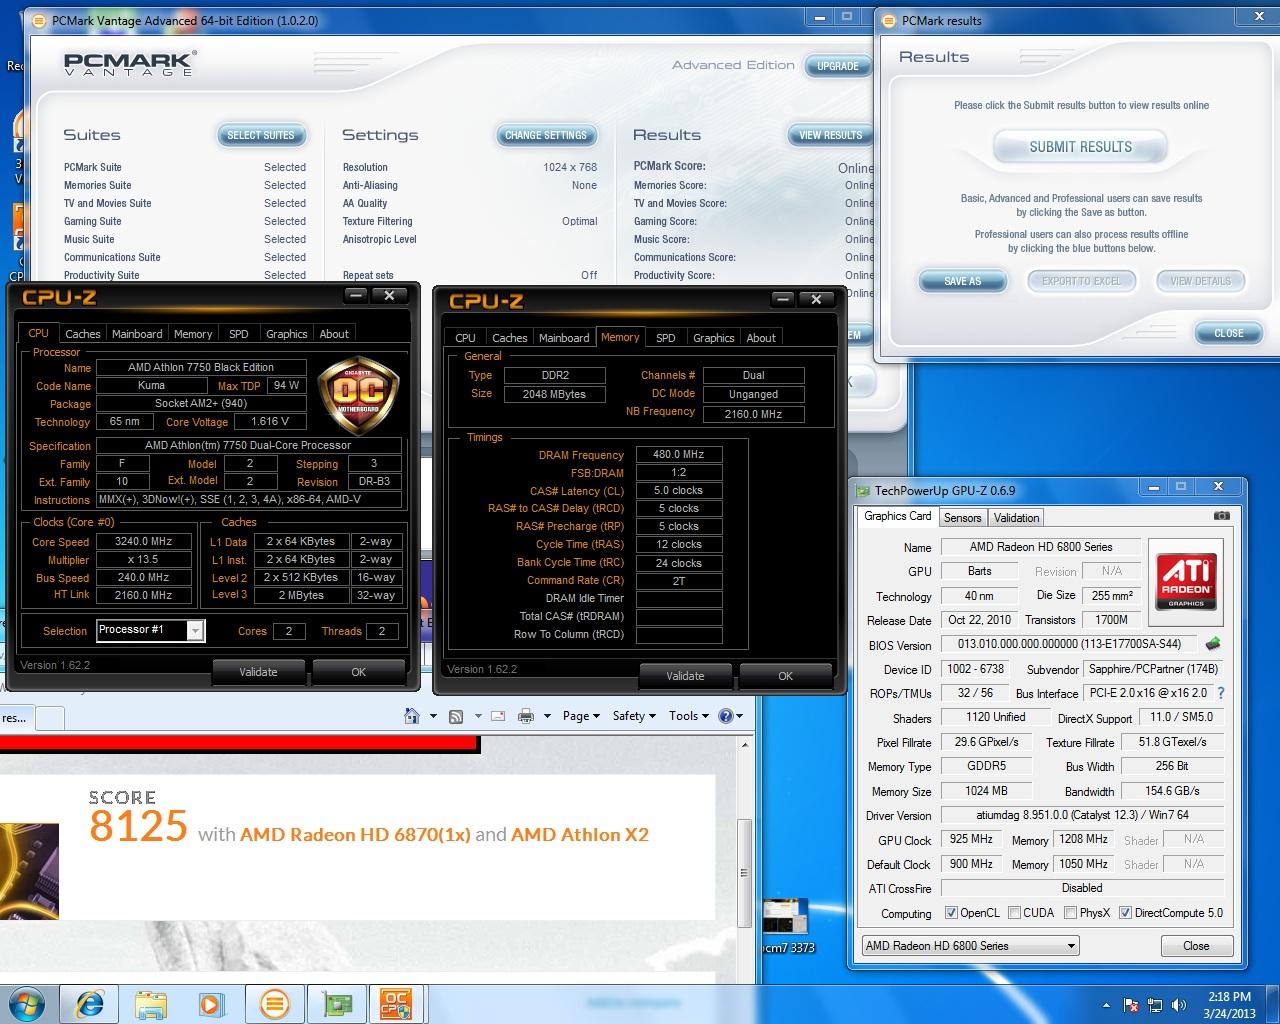
Task: Click the ATI Radeon logo in GPU-Z
Action: 1186,581
